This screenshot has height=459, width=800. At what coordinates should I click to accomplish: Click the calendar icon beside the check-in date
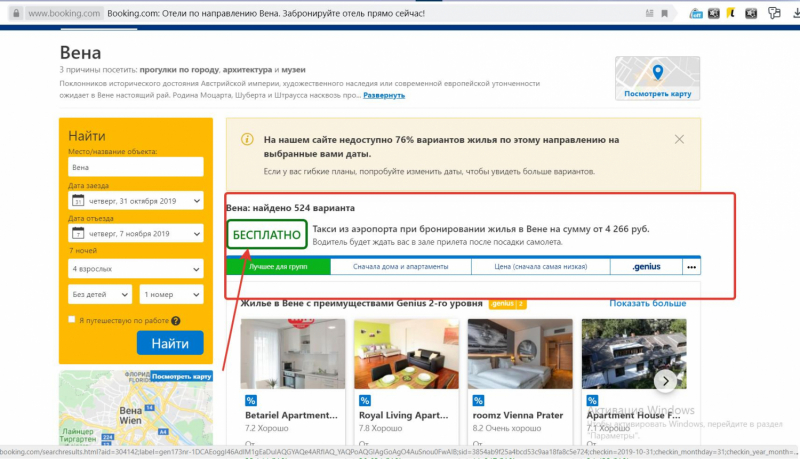click(78, 200)
